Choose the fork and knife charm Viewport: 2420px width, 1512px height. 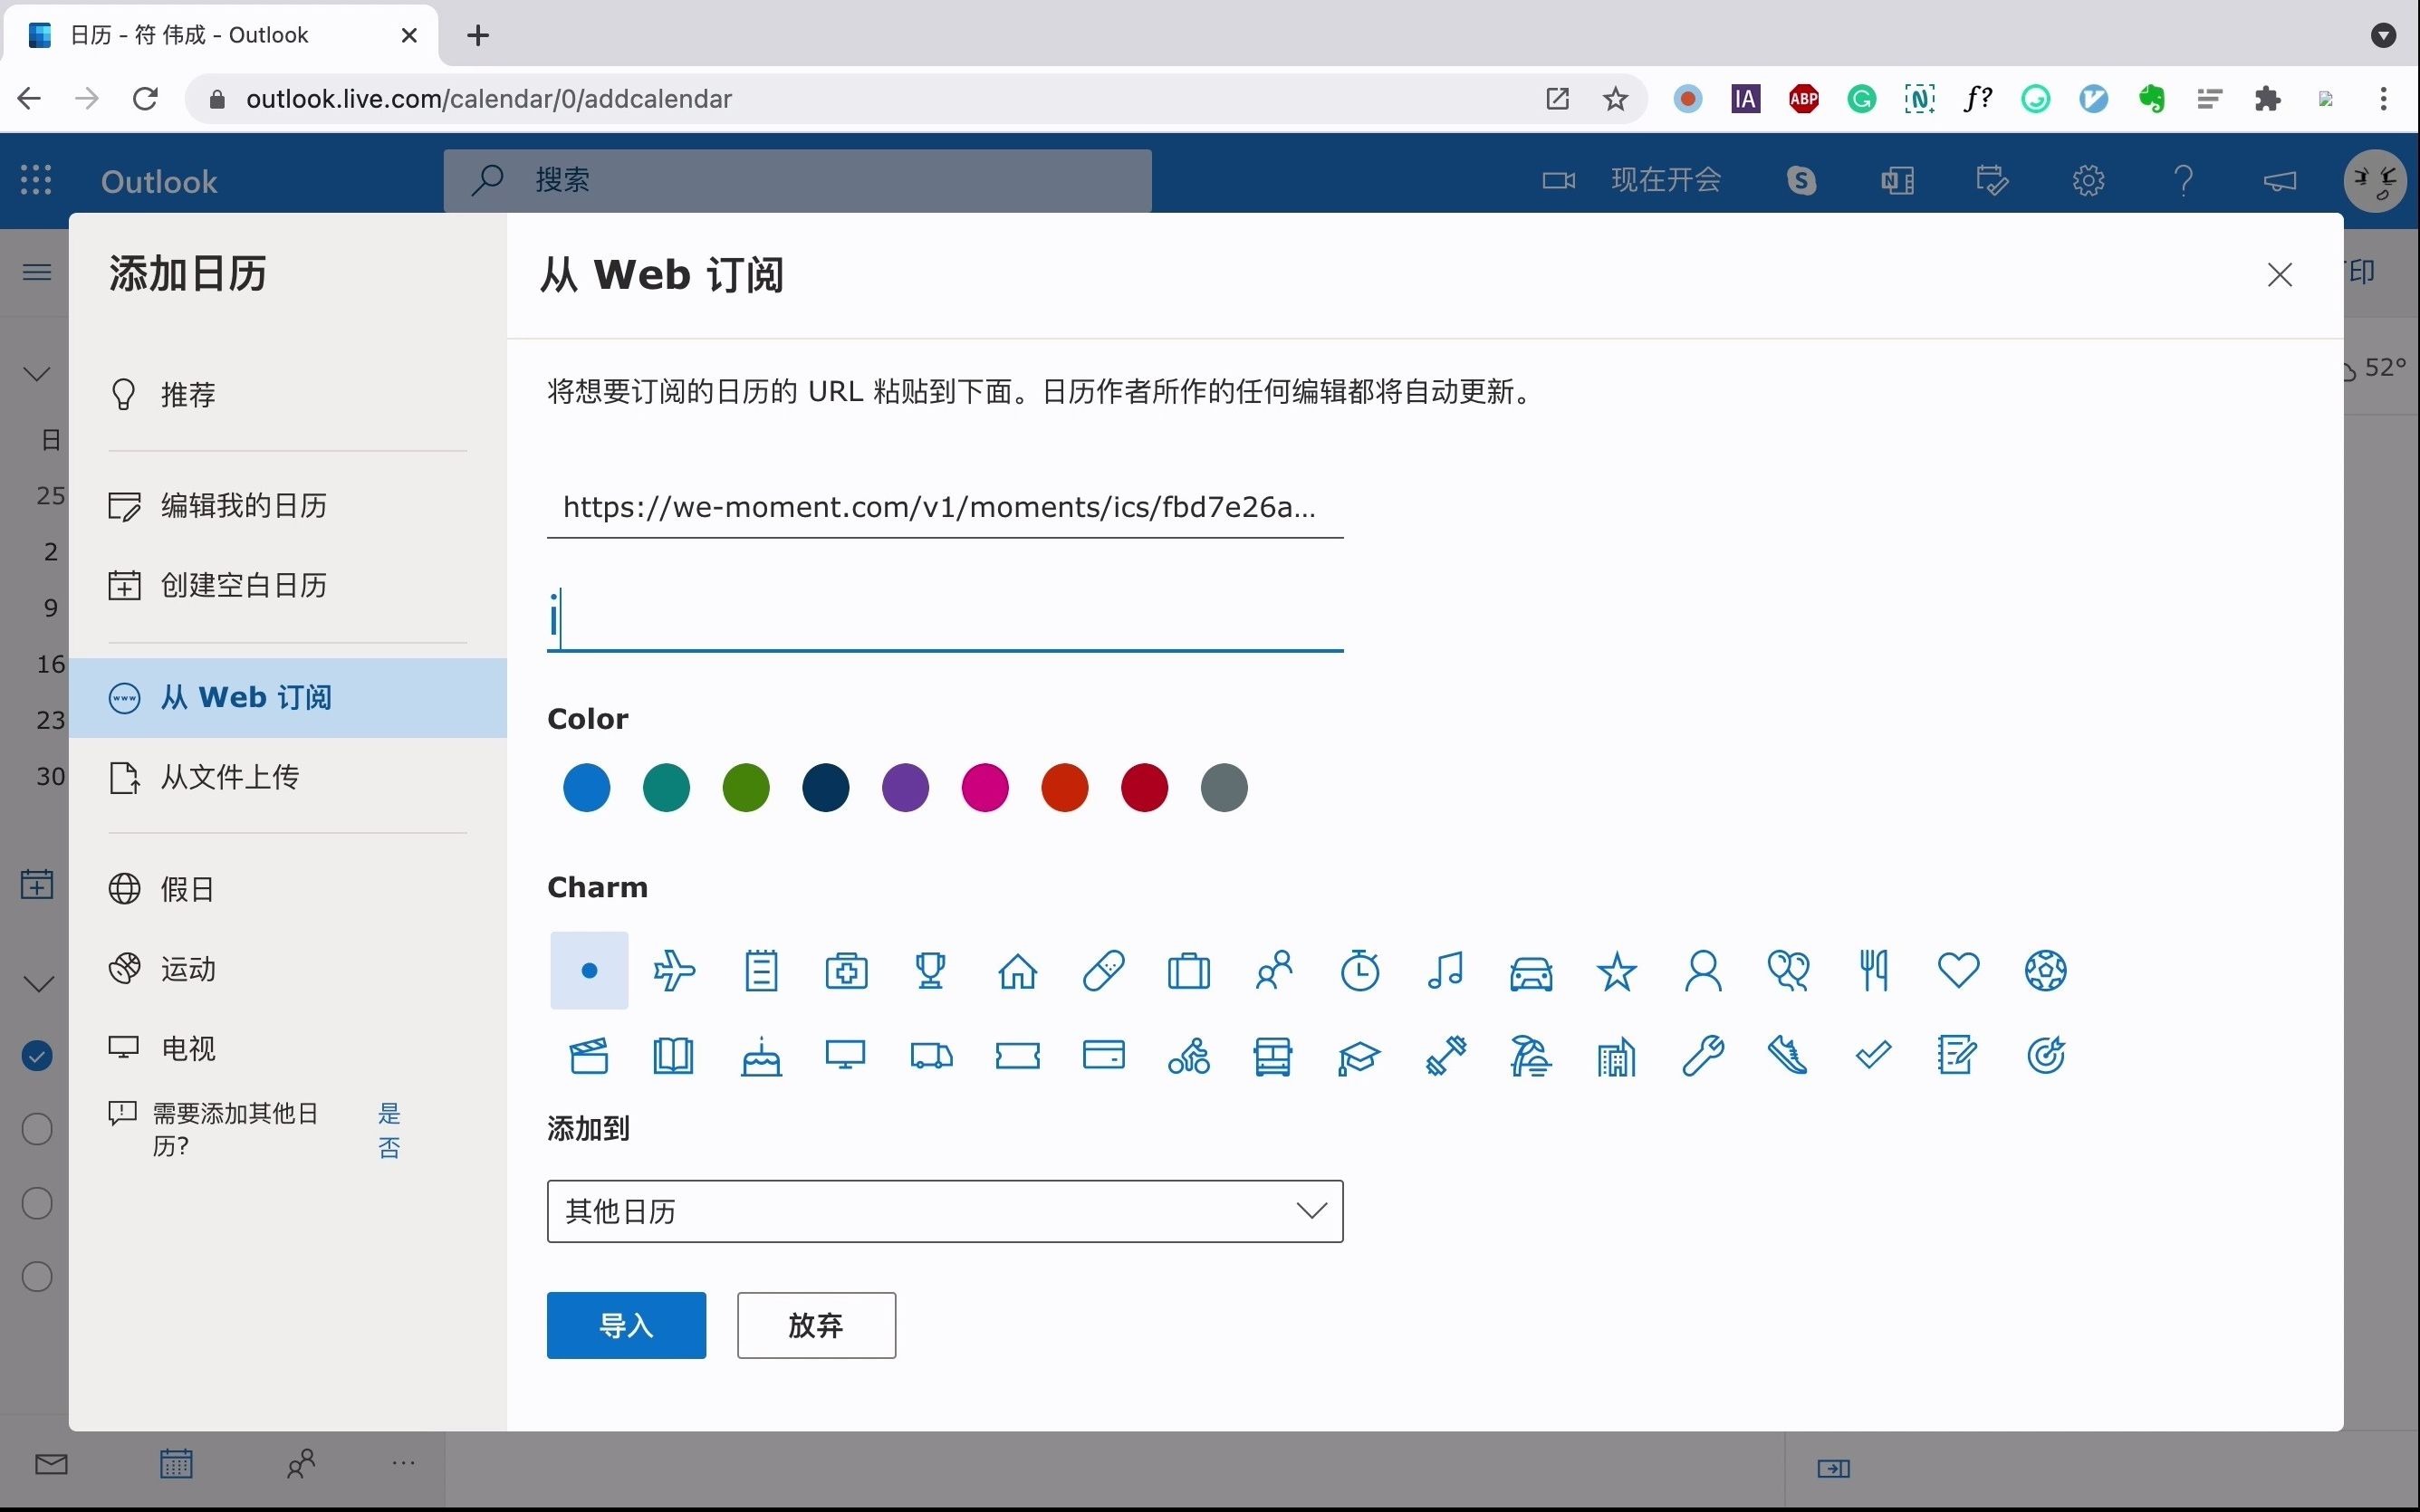coord(1874,970)
